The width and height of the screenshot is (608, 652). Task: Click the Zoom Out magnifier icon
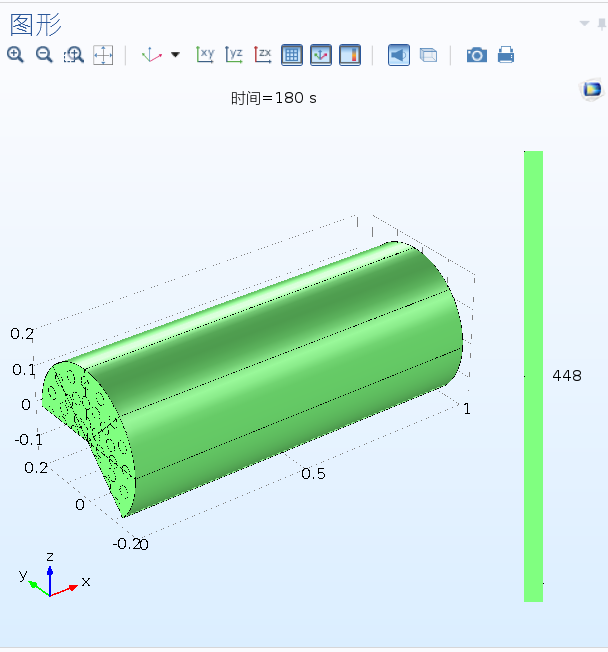pos(44,55)
